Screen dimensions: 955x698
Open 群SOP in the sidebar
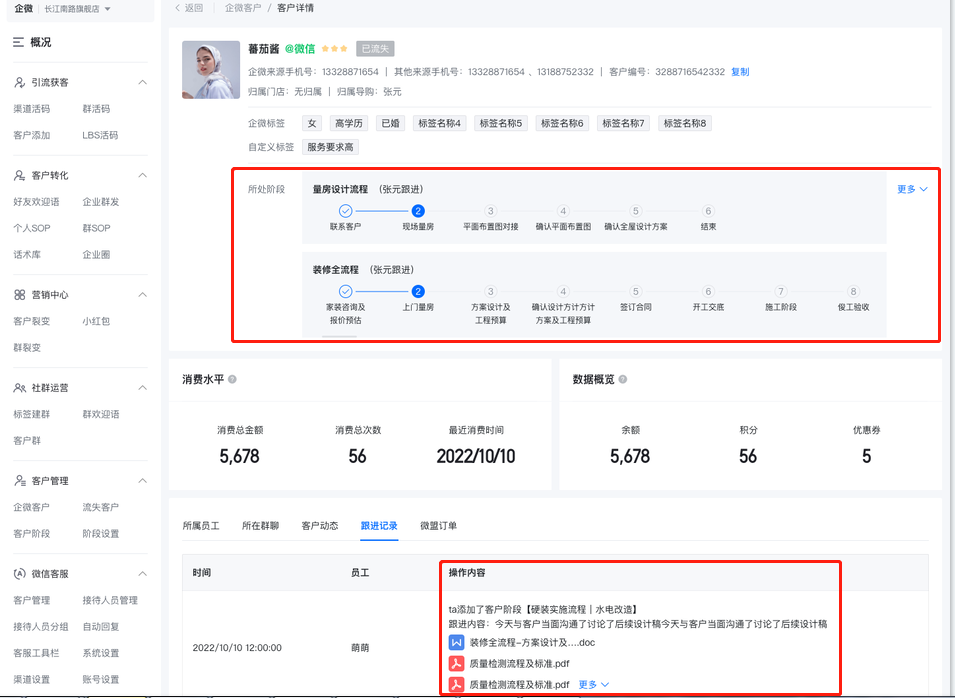96,228
